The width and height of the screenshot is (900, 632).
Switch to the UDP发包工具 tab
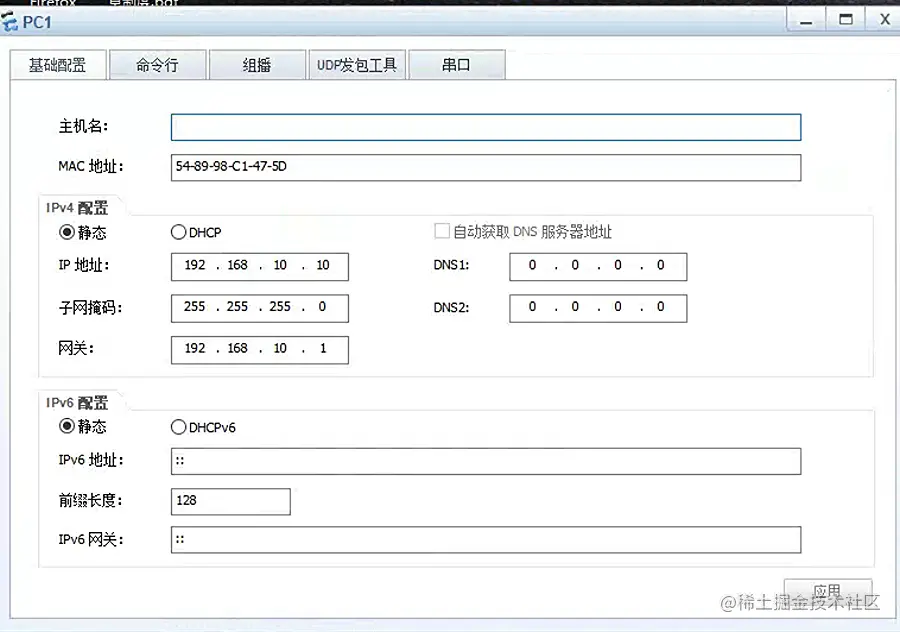[x=356, y=65]
